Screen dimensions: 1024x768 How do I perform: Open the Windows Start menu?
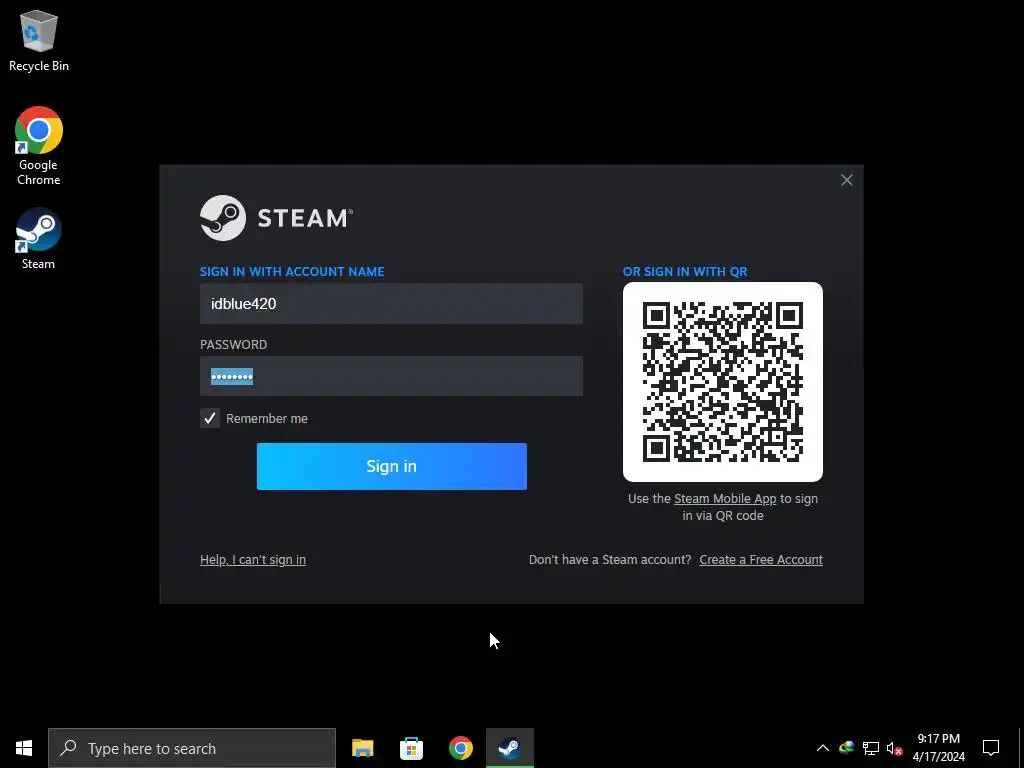point(24,748)
